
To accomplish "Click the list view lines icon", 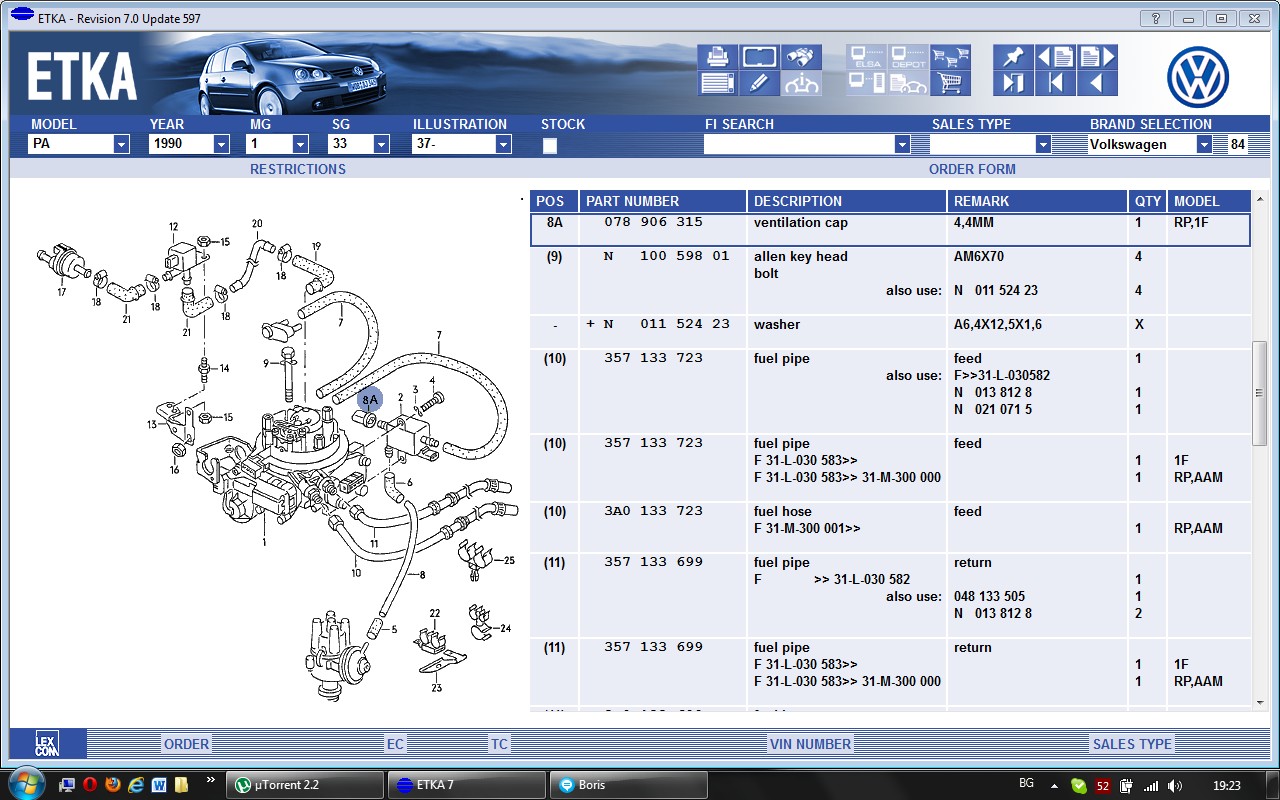I will (718, 83).
